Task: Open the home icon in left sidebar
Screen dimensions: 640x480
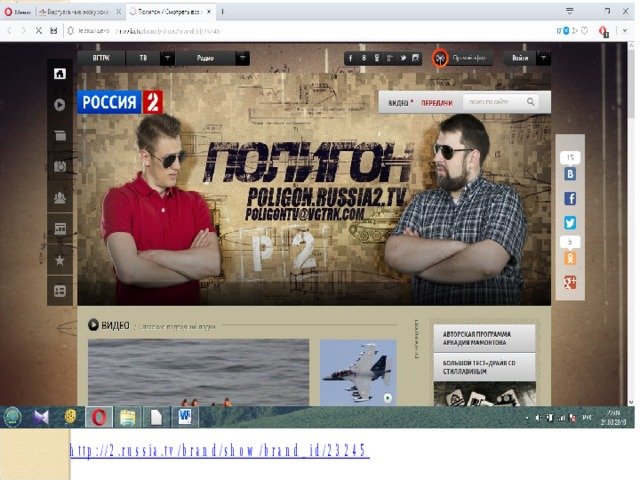Action: click(x=60, y=74)
